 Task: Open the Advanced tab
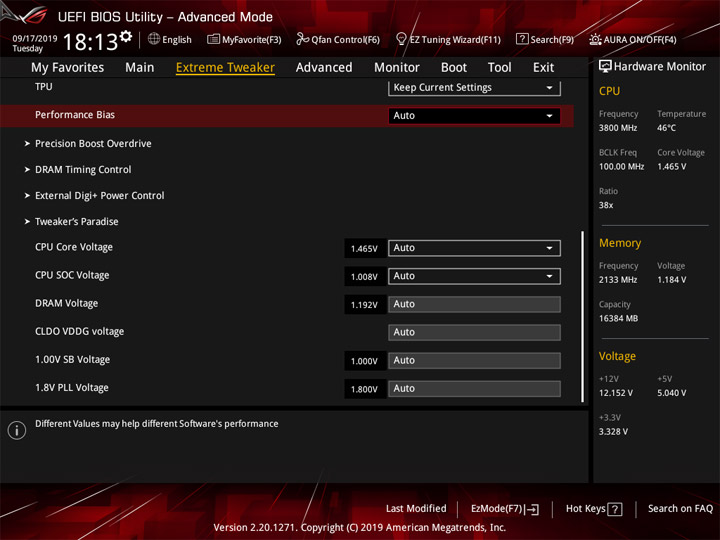click(x=324, y=68)
